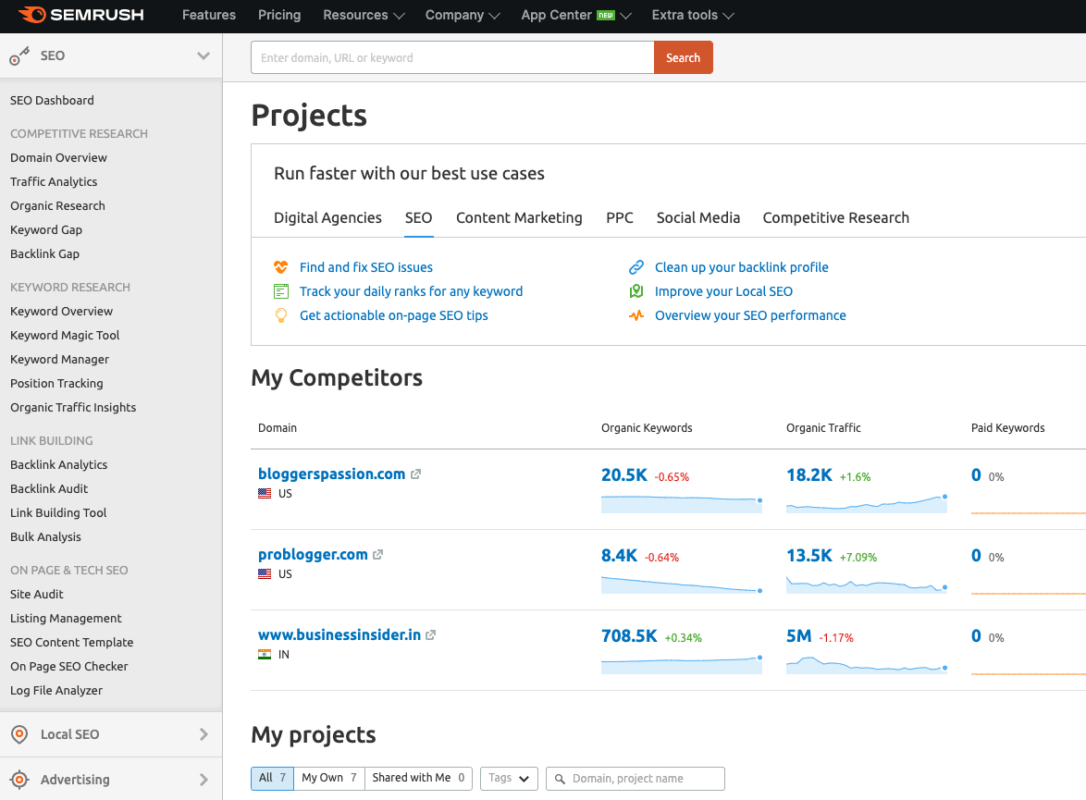Click the chain link icon beside backlink profile
Viewport: 1086px width, 800px height.
tap(636, 267)
